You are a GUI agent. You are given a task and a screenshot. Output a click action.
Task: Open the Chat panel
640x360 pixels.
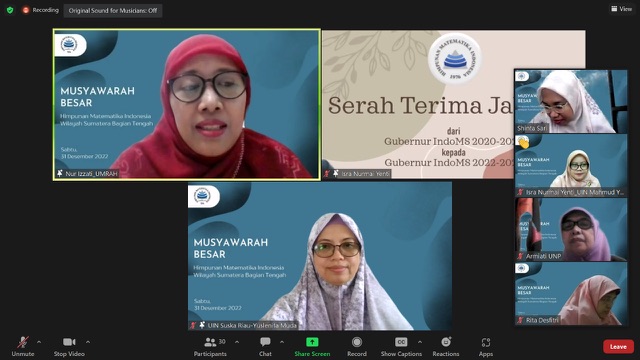[x=265, y=346]
